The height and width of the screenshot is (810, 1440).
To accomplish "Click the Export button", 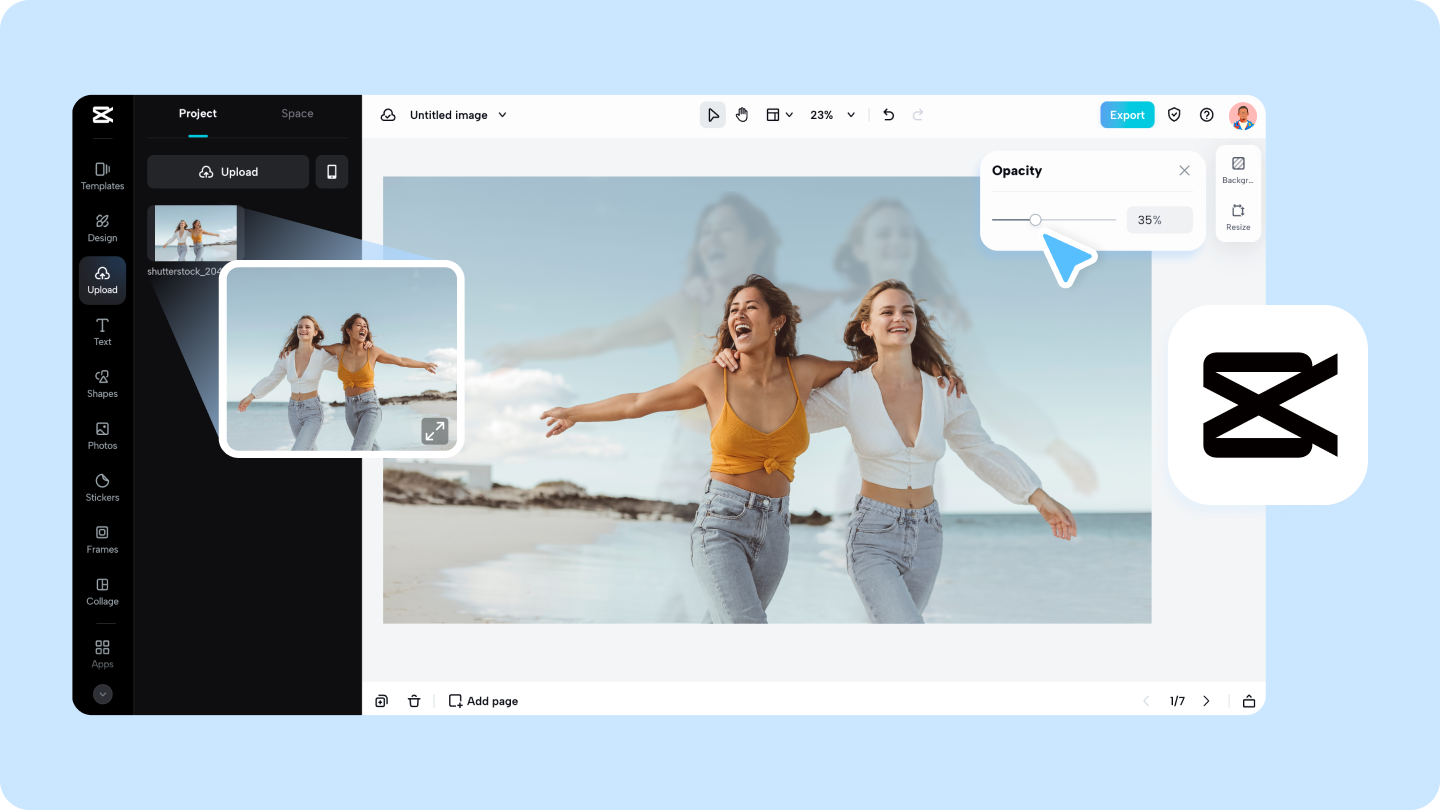I will (1127, 115).
